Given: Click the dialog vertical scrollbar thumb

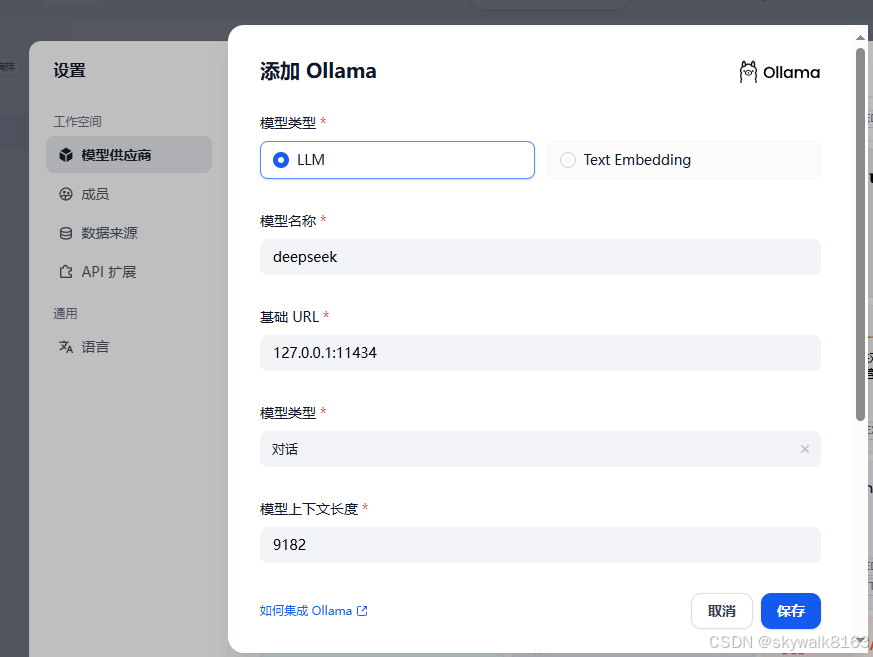Looking at the screenshot, I should click(x=860, y=234).
